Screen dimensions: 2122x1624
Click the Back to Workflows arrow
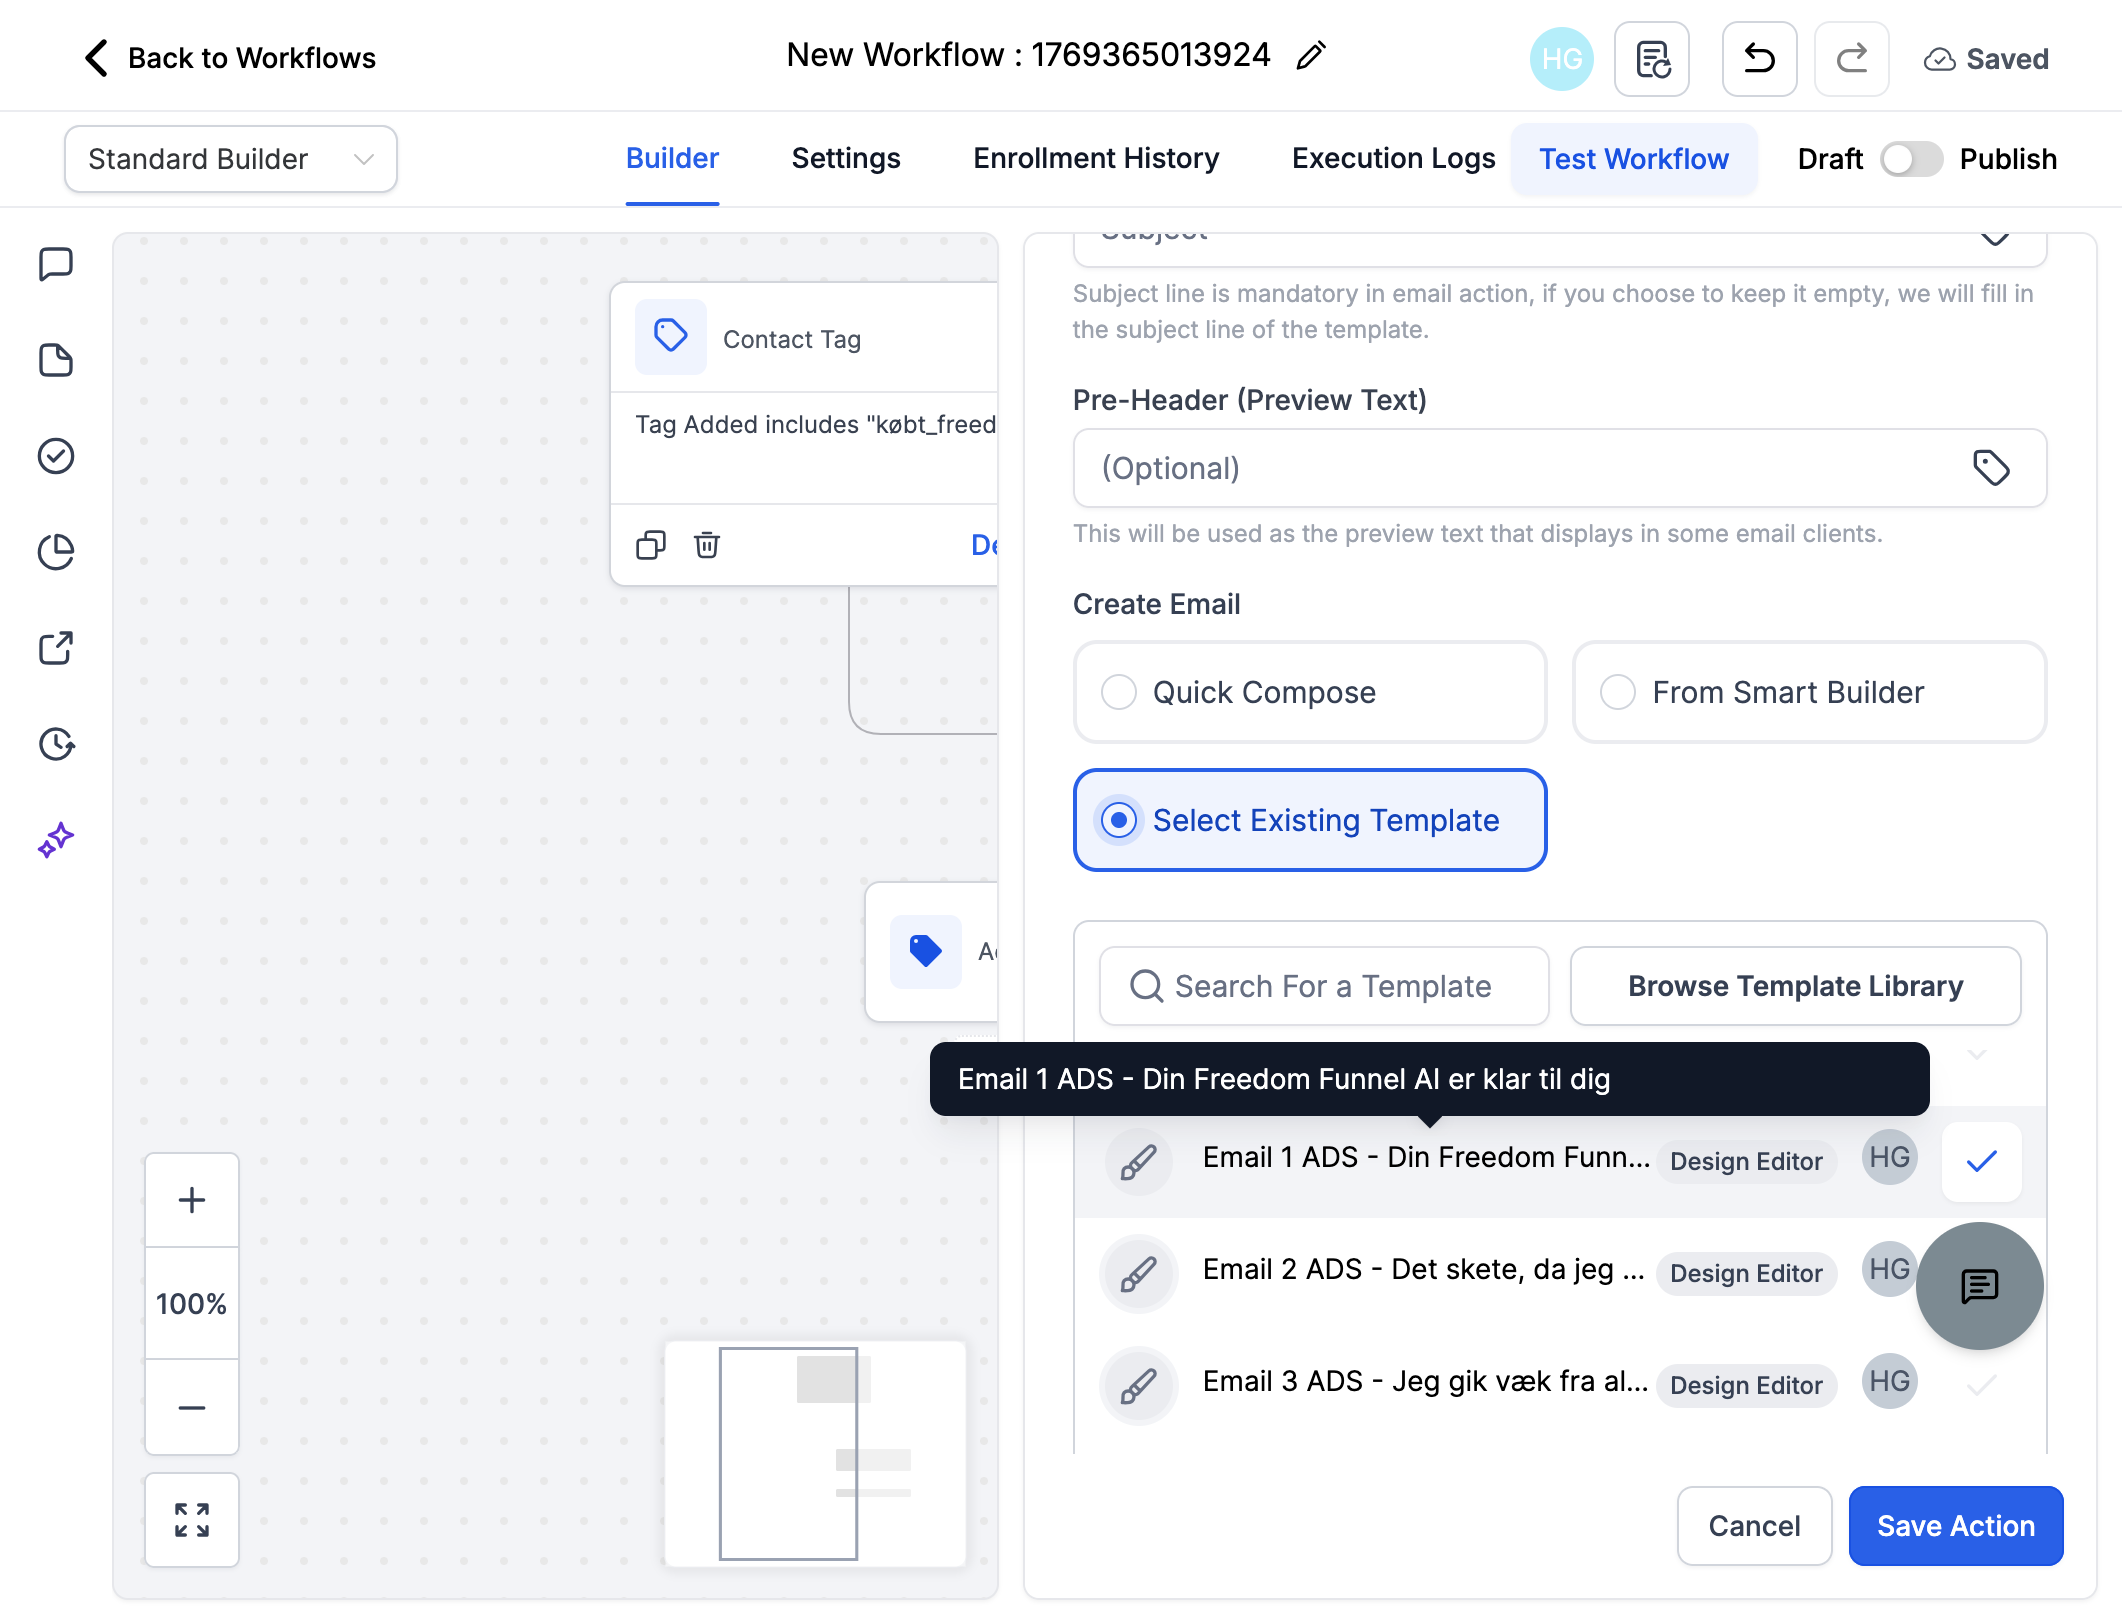click(96, 58)
